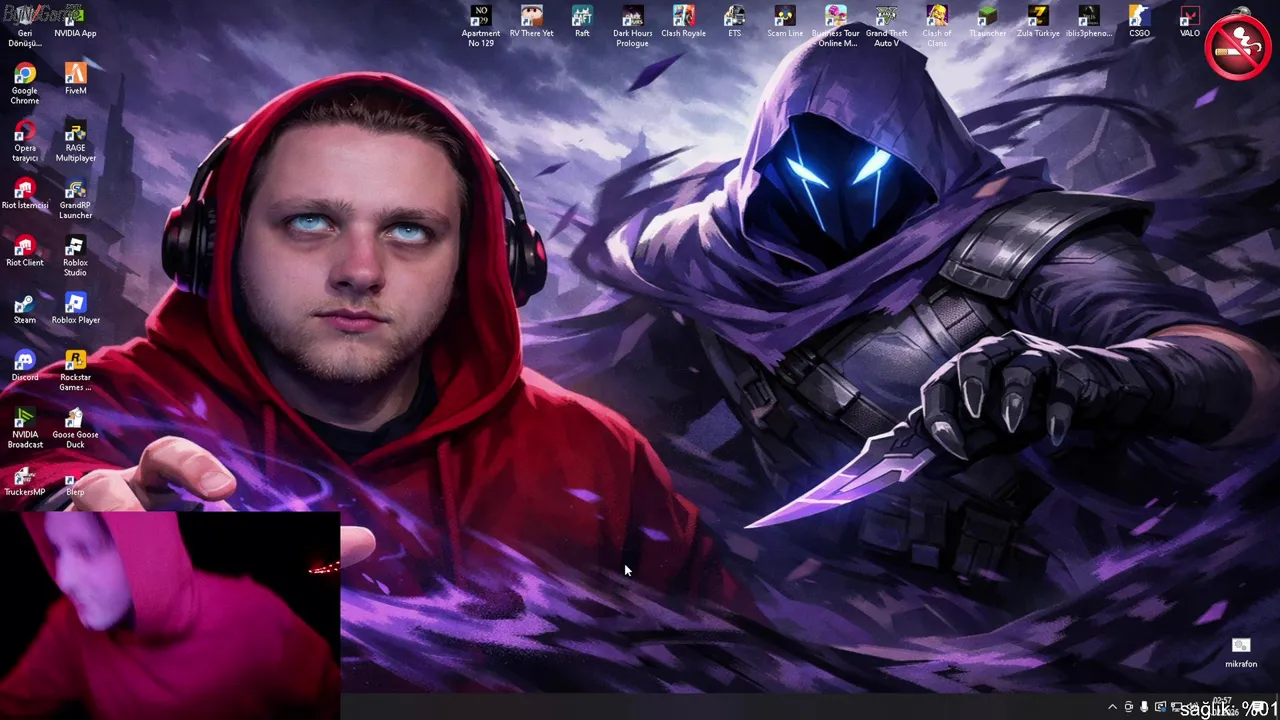
Task: Select the Riot Client shortcut
Action: tap(25, 251)
